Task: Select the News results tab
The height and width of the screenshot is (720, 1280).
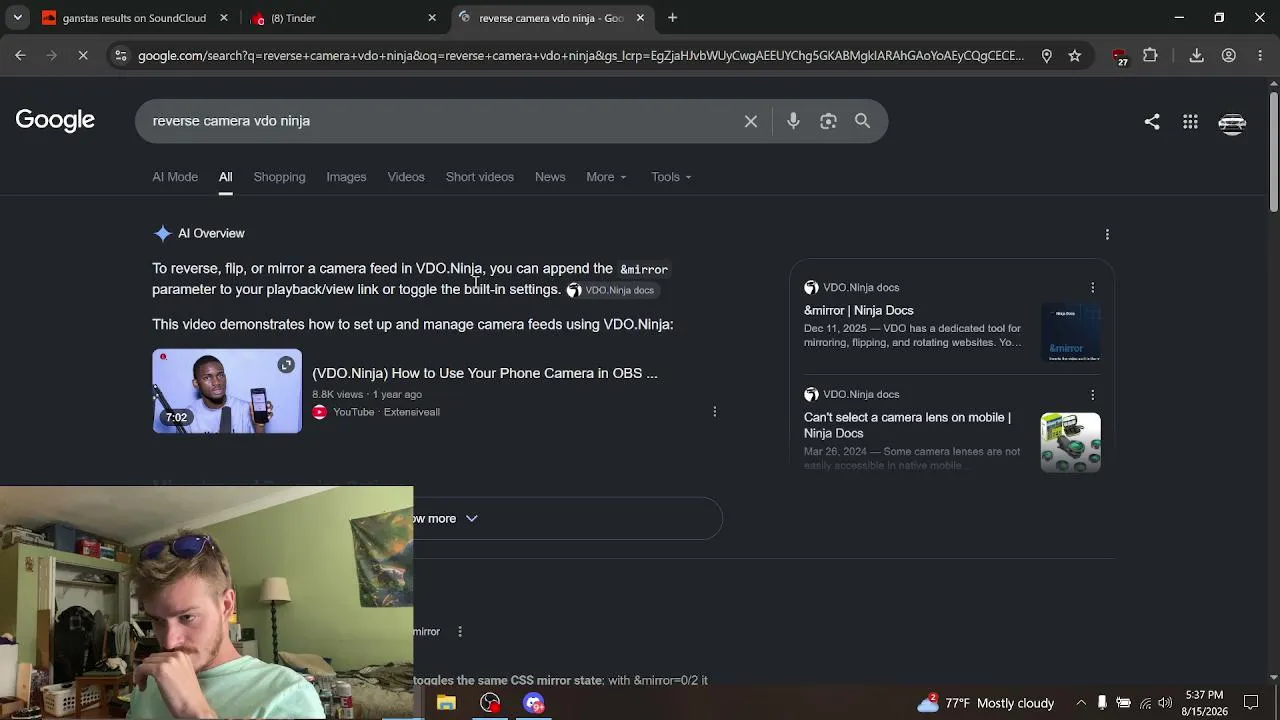Action: coord(550,177)
